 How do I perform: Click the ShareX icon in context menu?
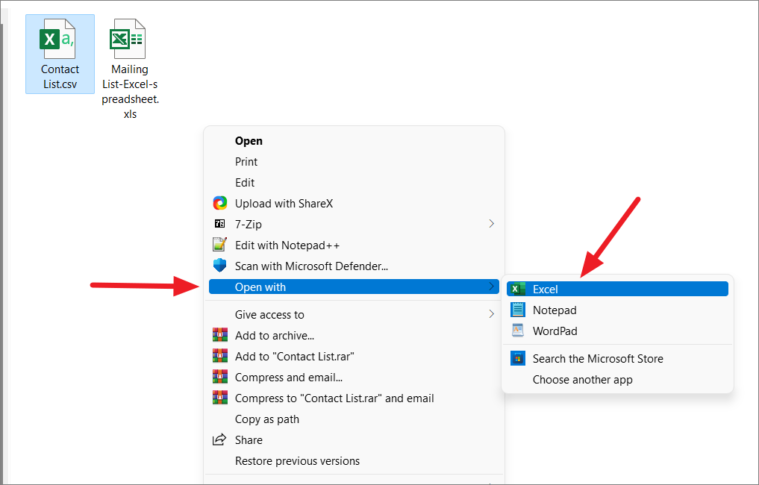tap(220, 203)
